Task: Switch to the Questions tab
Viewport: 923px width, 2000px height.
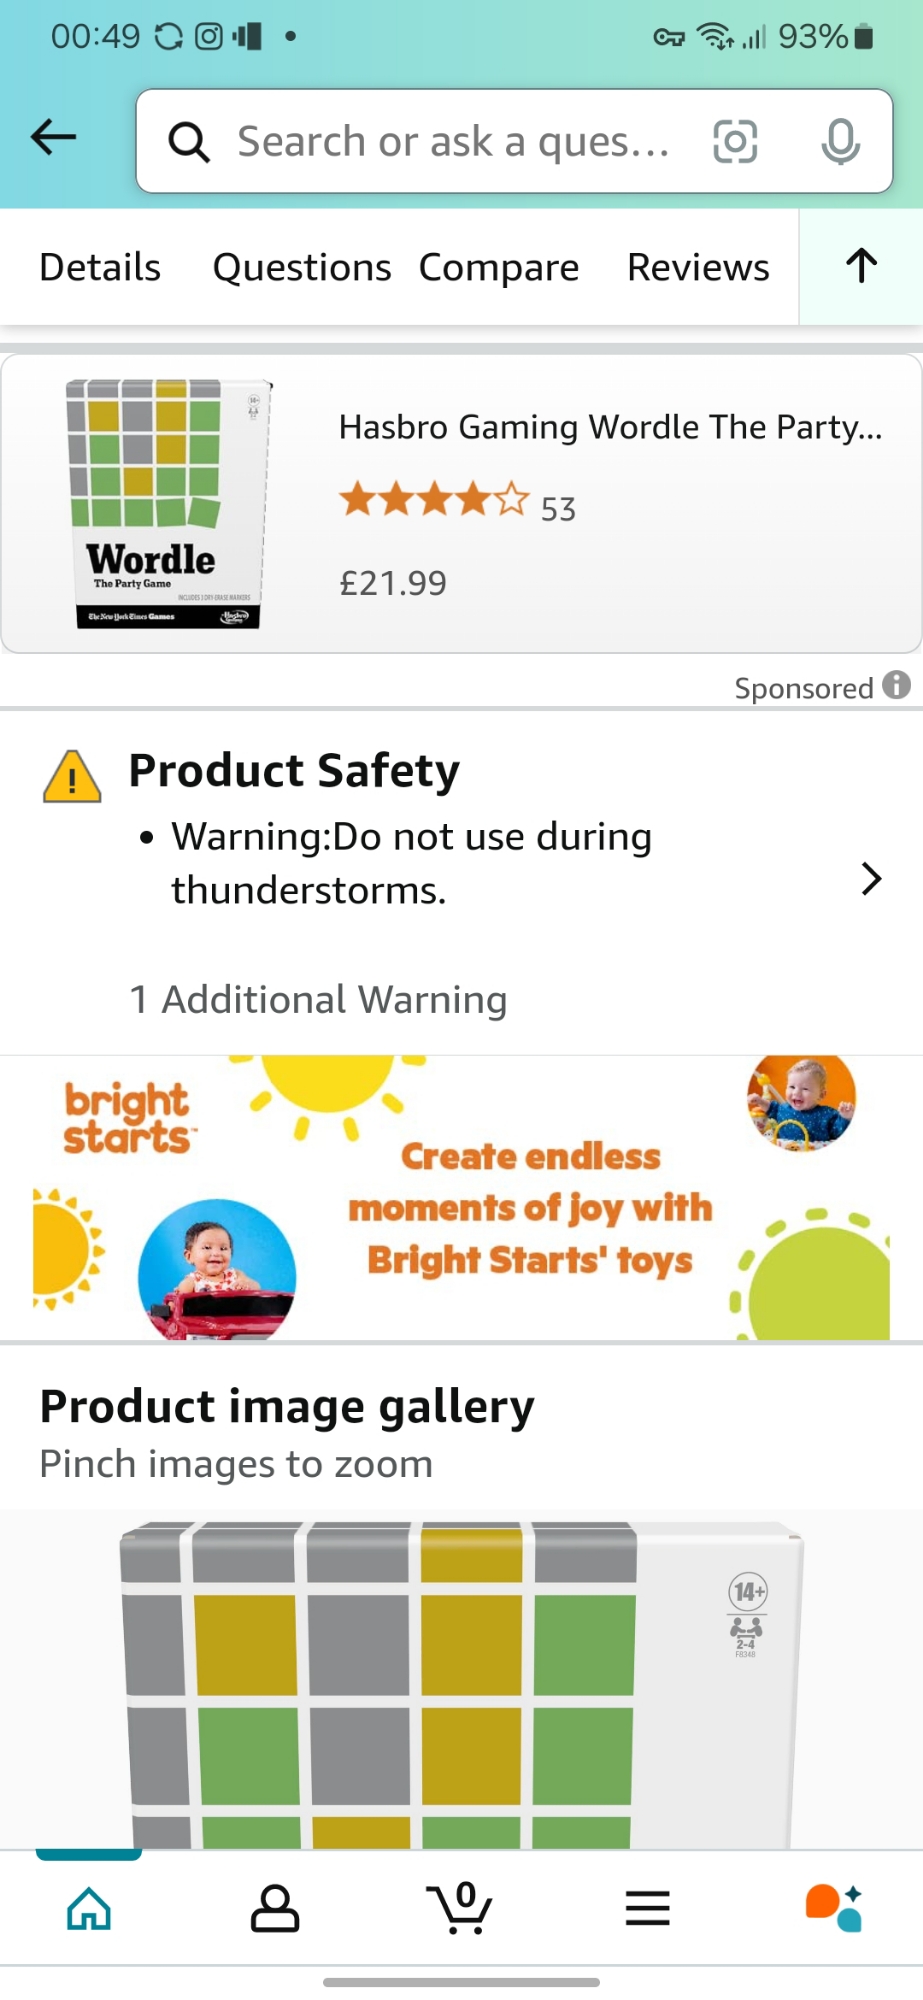Action: pos(301,267)
